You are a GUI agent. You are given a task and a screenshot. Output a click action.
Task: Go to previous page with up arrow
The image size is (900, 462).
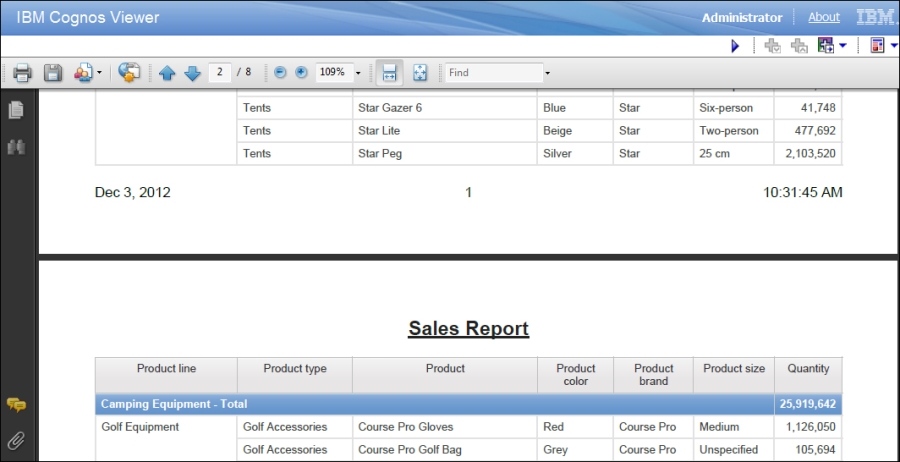[x=167, y=73]
